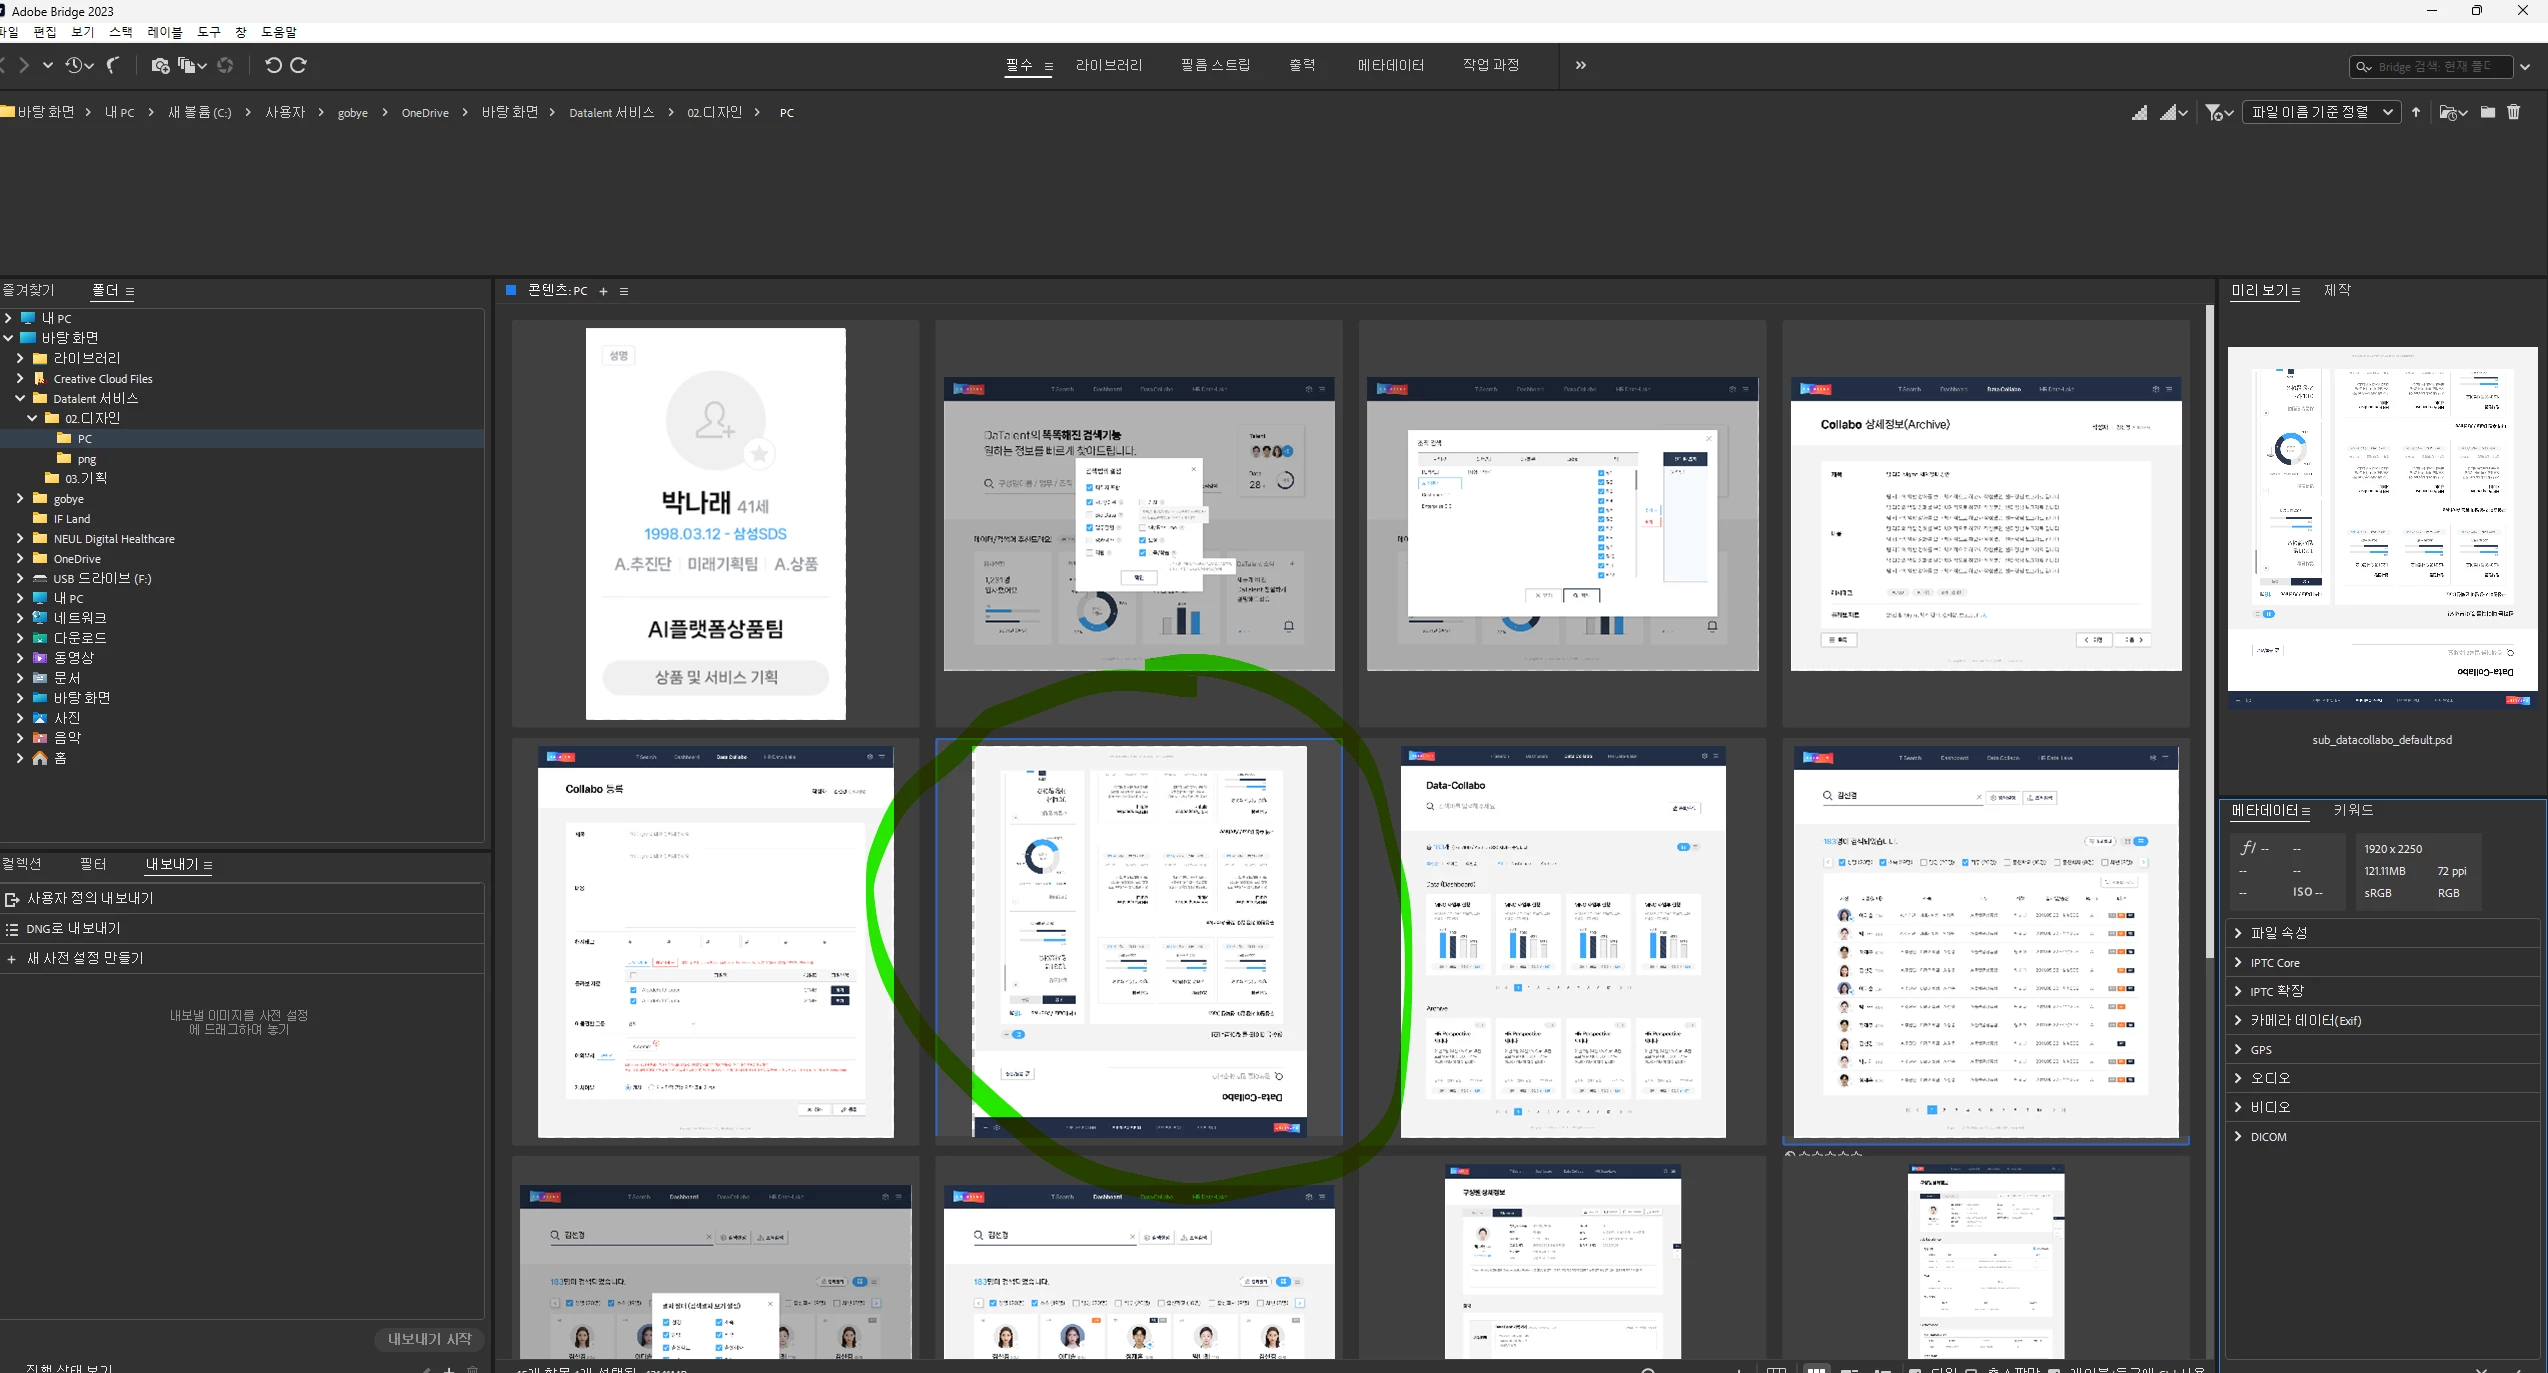The width and height of the screenshot is (2548, 1373).
Task: Click the new folder icon in the path bar
Action: pos(2488,112)
